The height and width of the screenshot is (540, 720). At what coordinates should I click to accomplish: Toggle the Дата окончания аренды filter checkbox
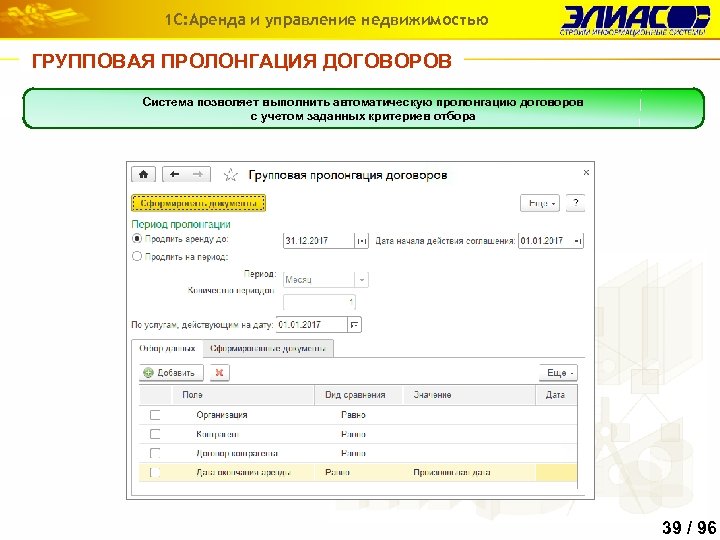155,472
